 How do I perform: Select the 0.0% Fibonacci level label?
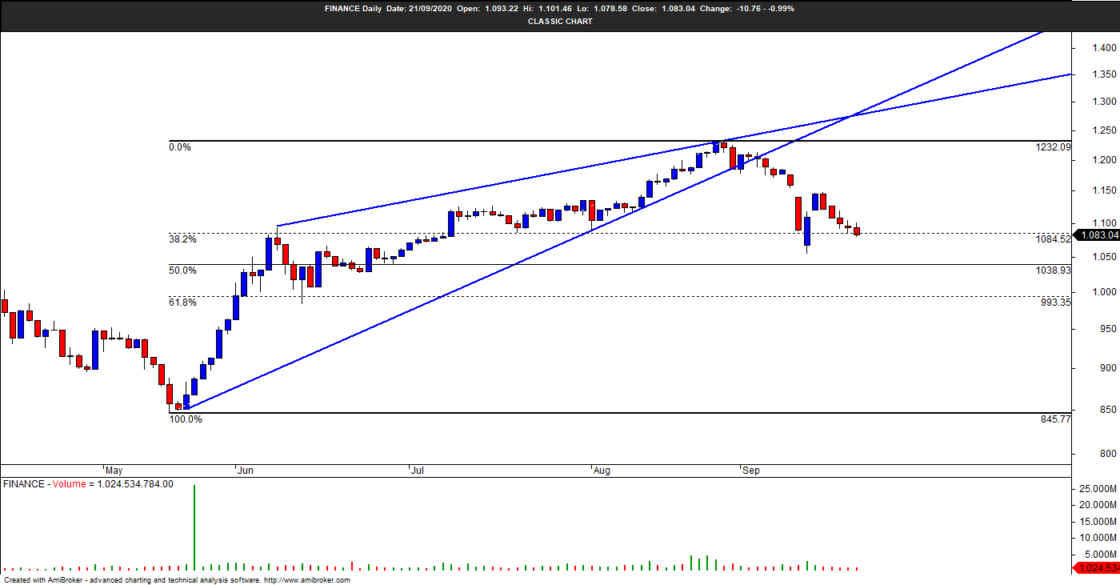(x=180, y=147)
